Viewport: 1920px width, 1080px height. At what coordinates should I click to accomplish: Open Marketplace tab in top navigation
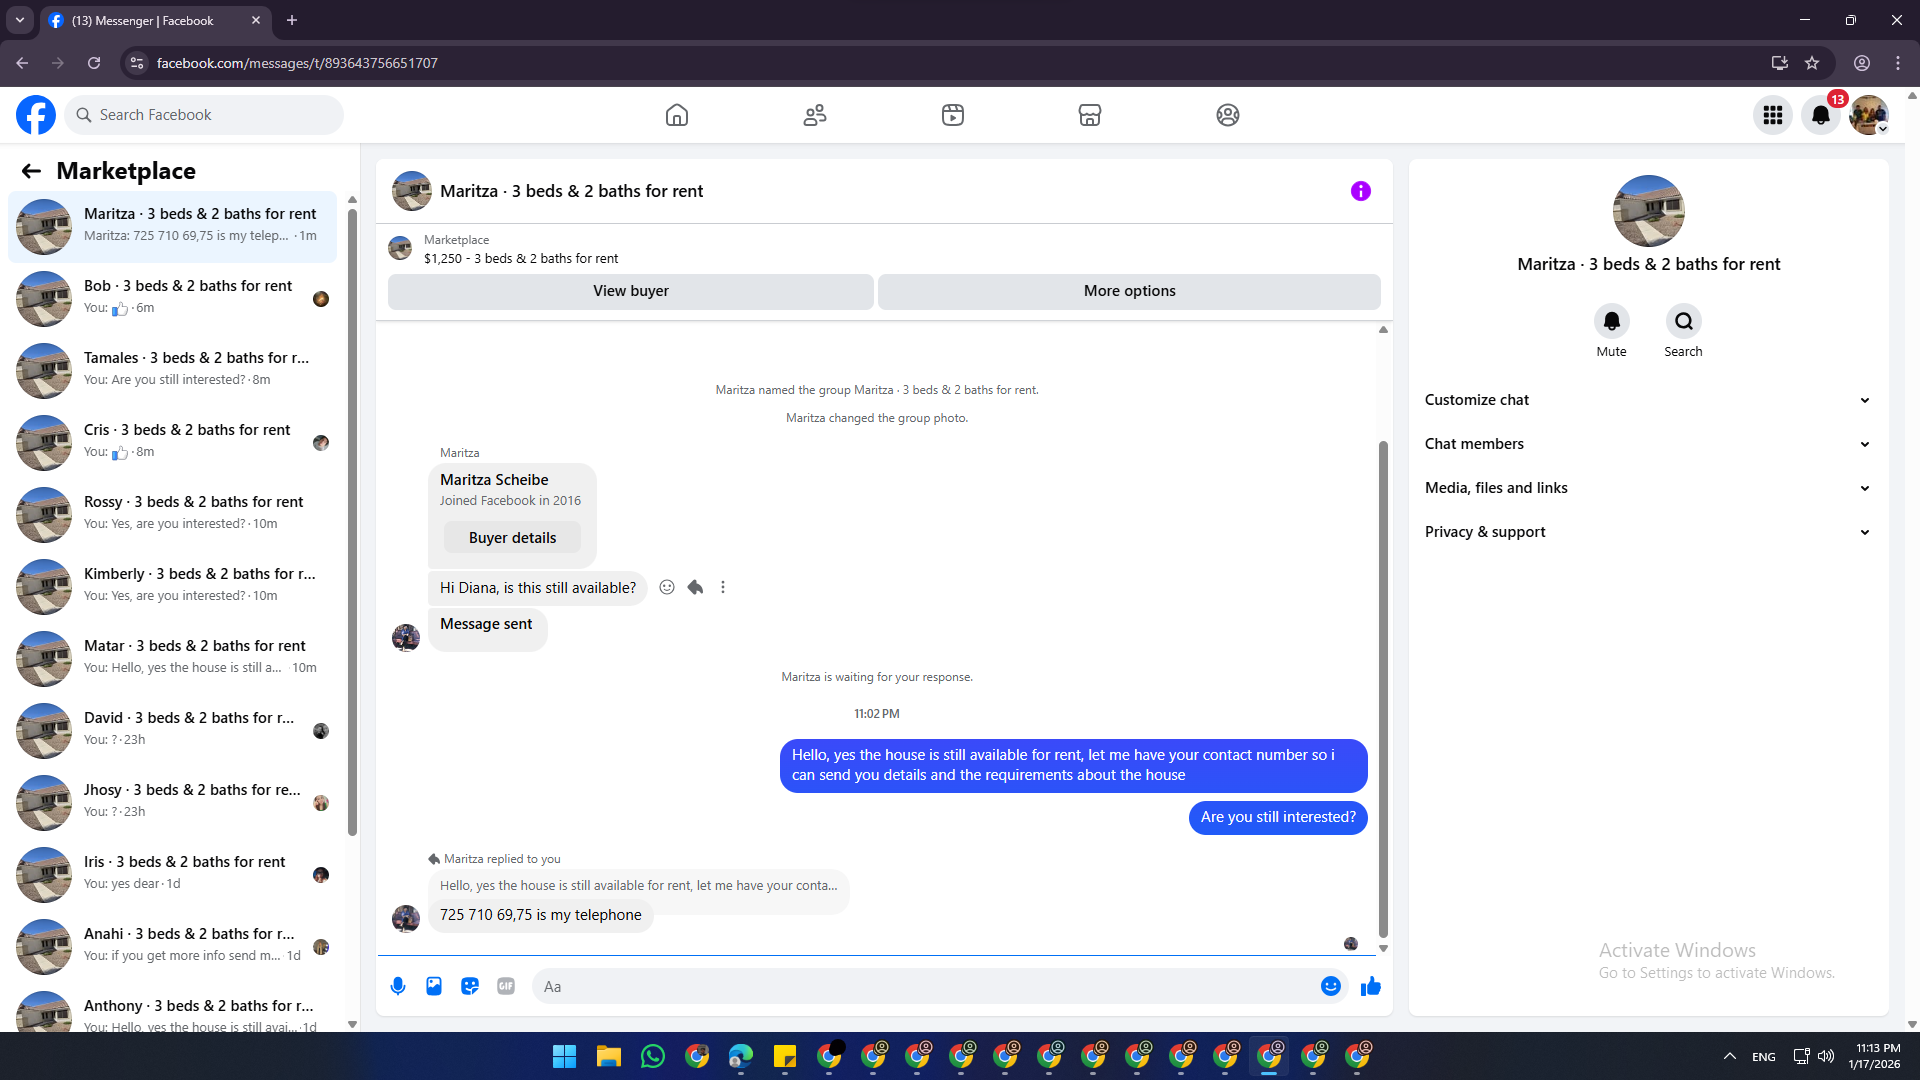coord(1089,115)
